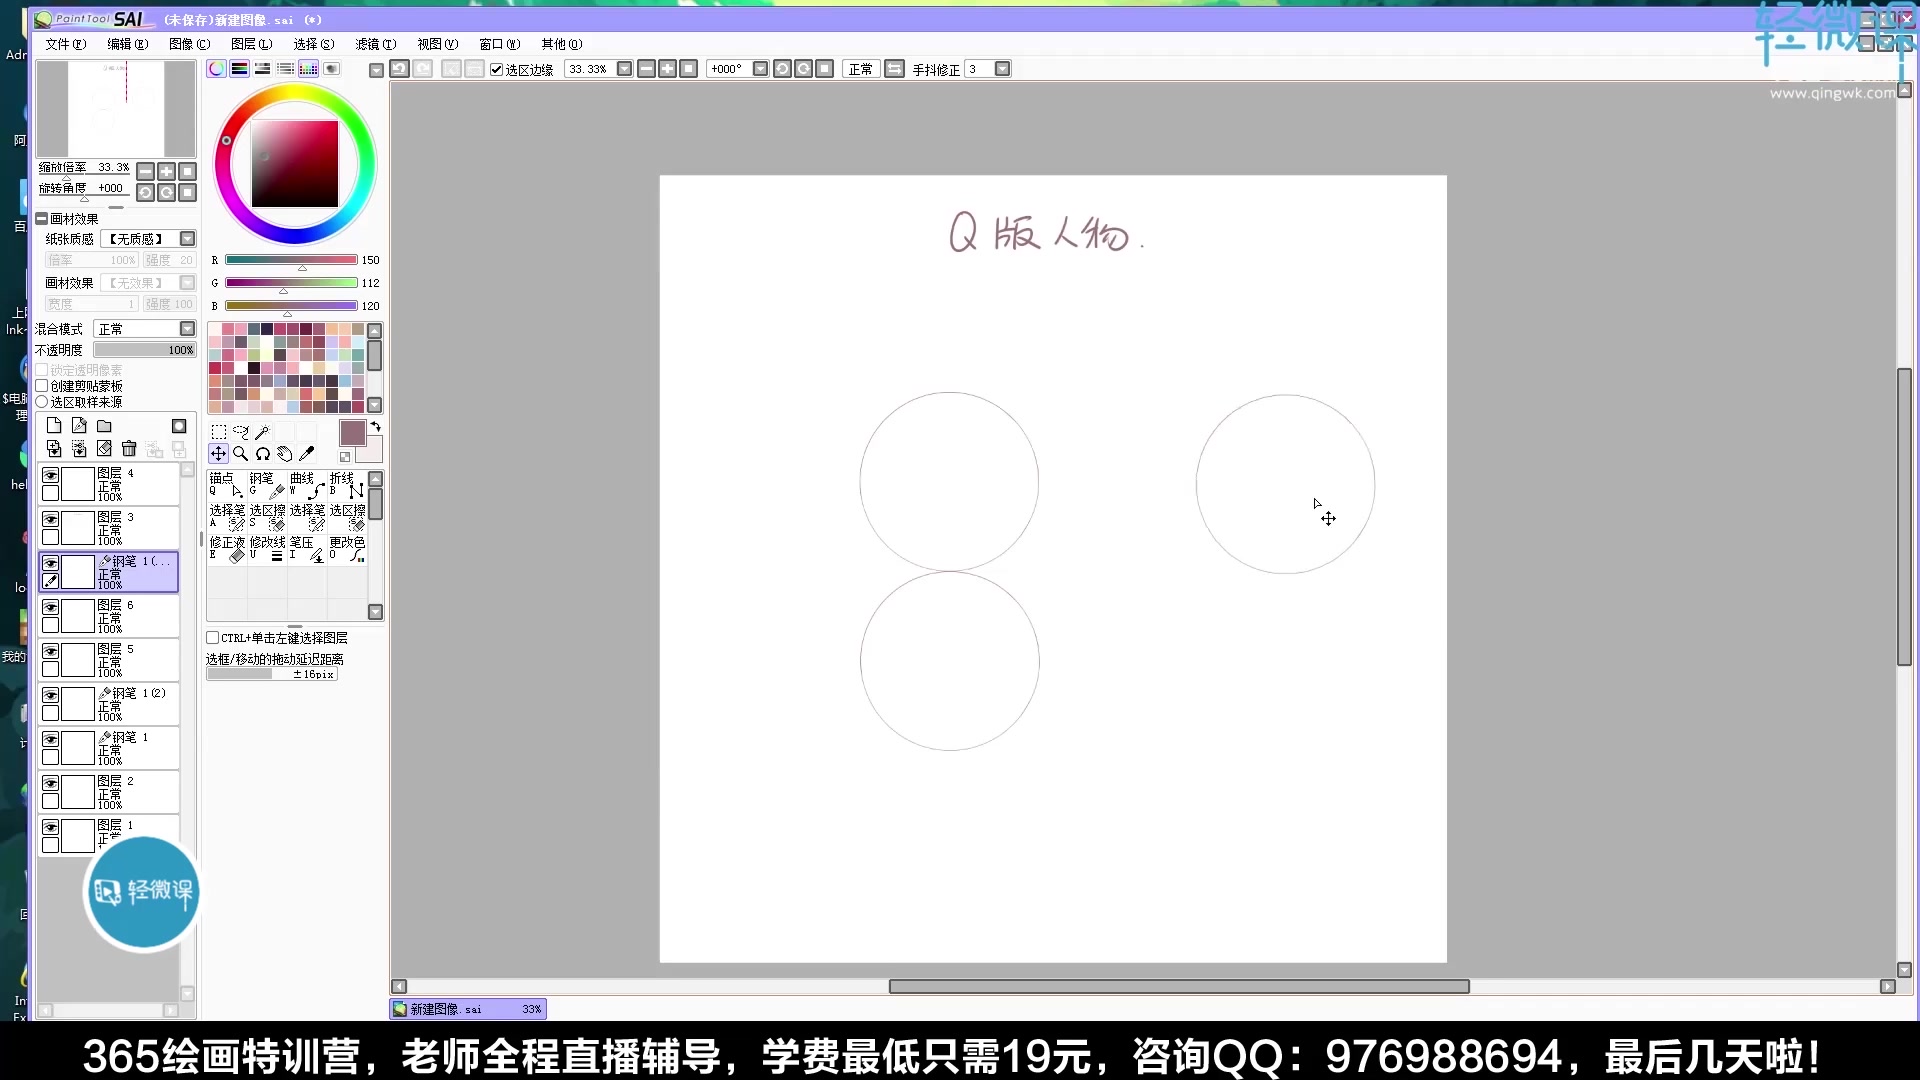Open the 文件 menu

point(65,44)
